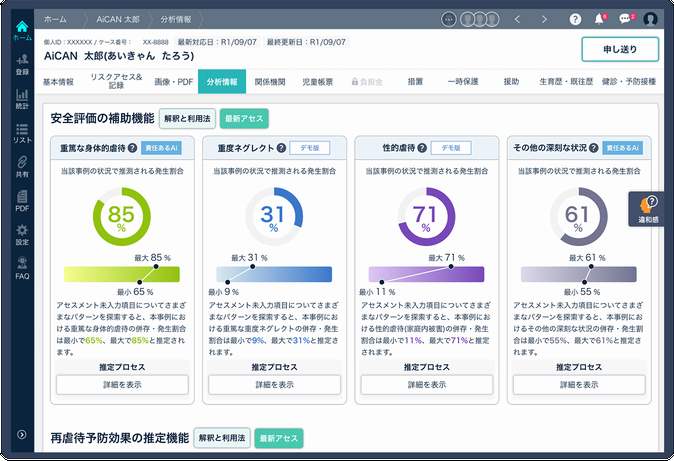Show help for 重篤な身体的虐待
The image size is (674, 461).
point(132,148)
